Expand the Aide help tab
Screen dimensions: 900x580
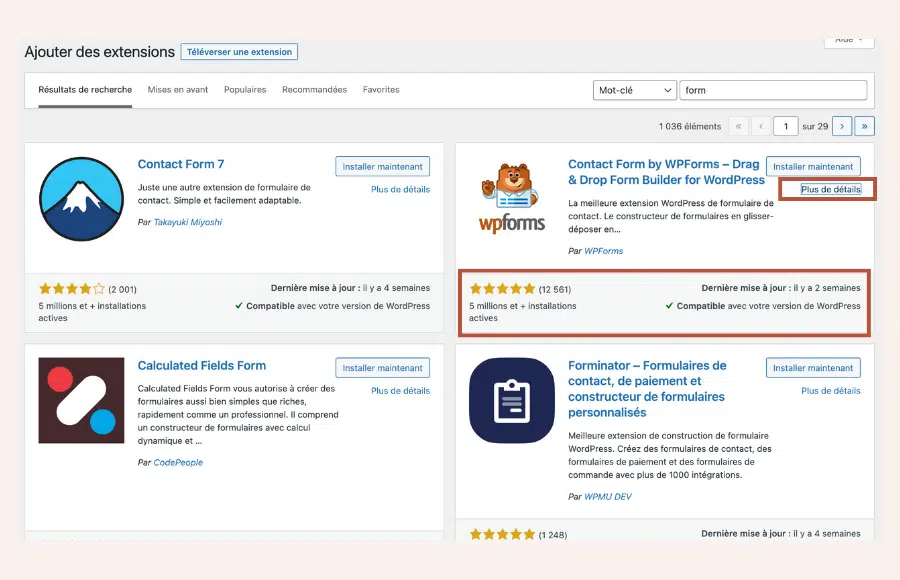click(849, 40)
